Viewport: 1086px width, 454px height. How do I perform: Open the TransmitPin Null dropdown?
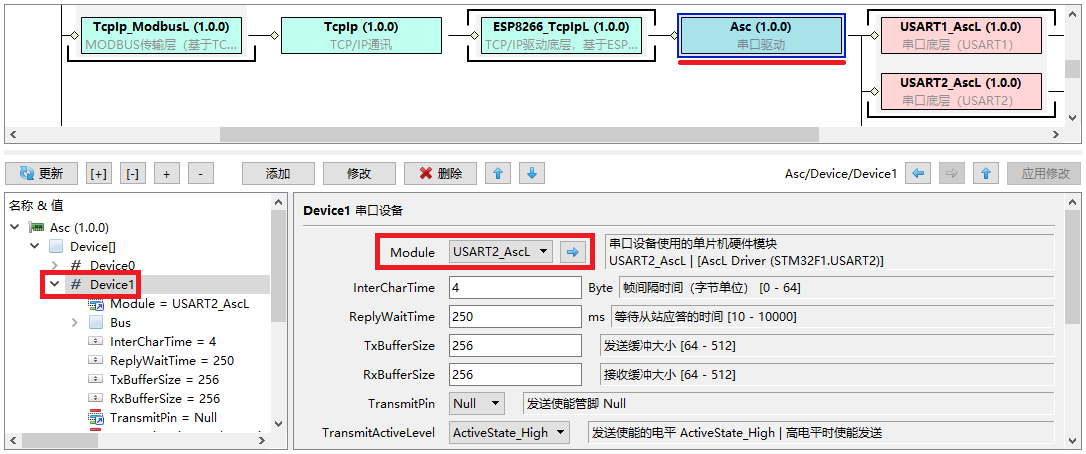[477, 403]
